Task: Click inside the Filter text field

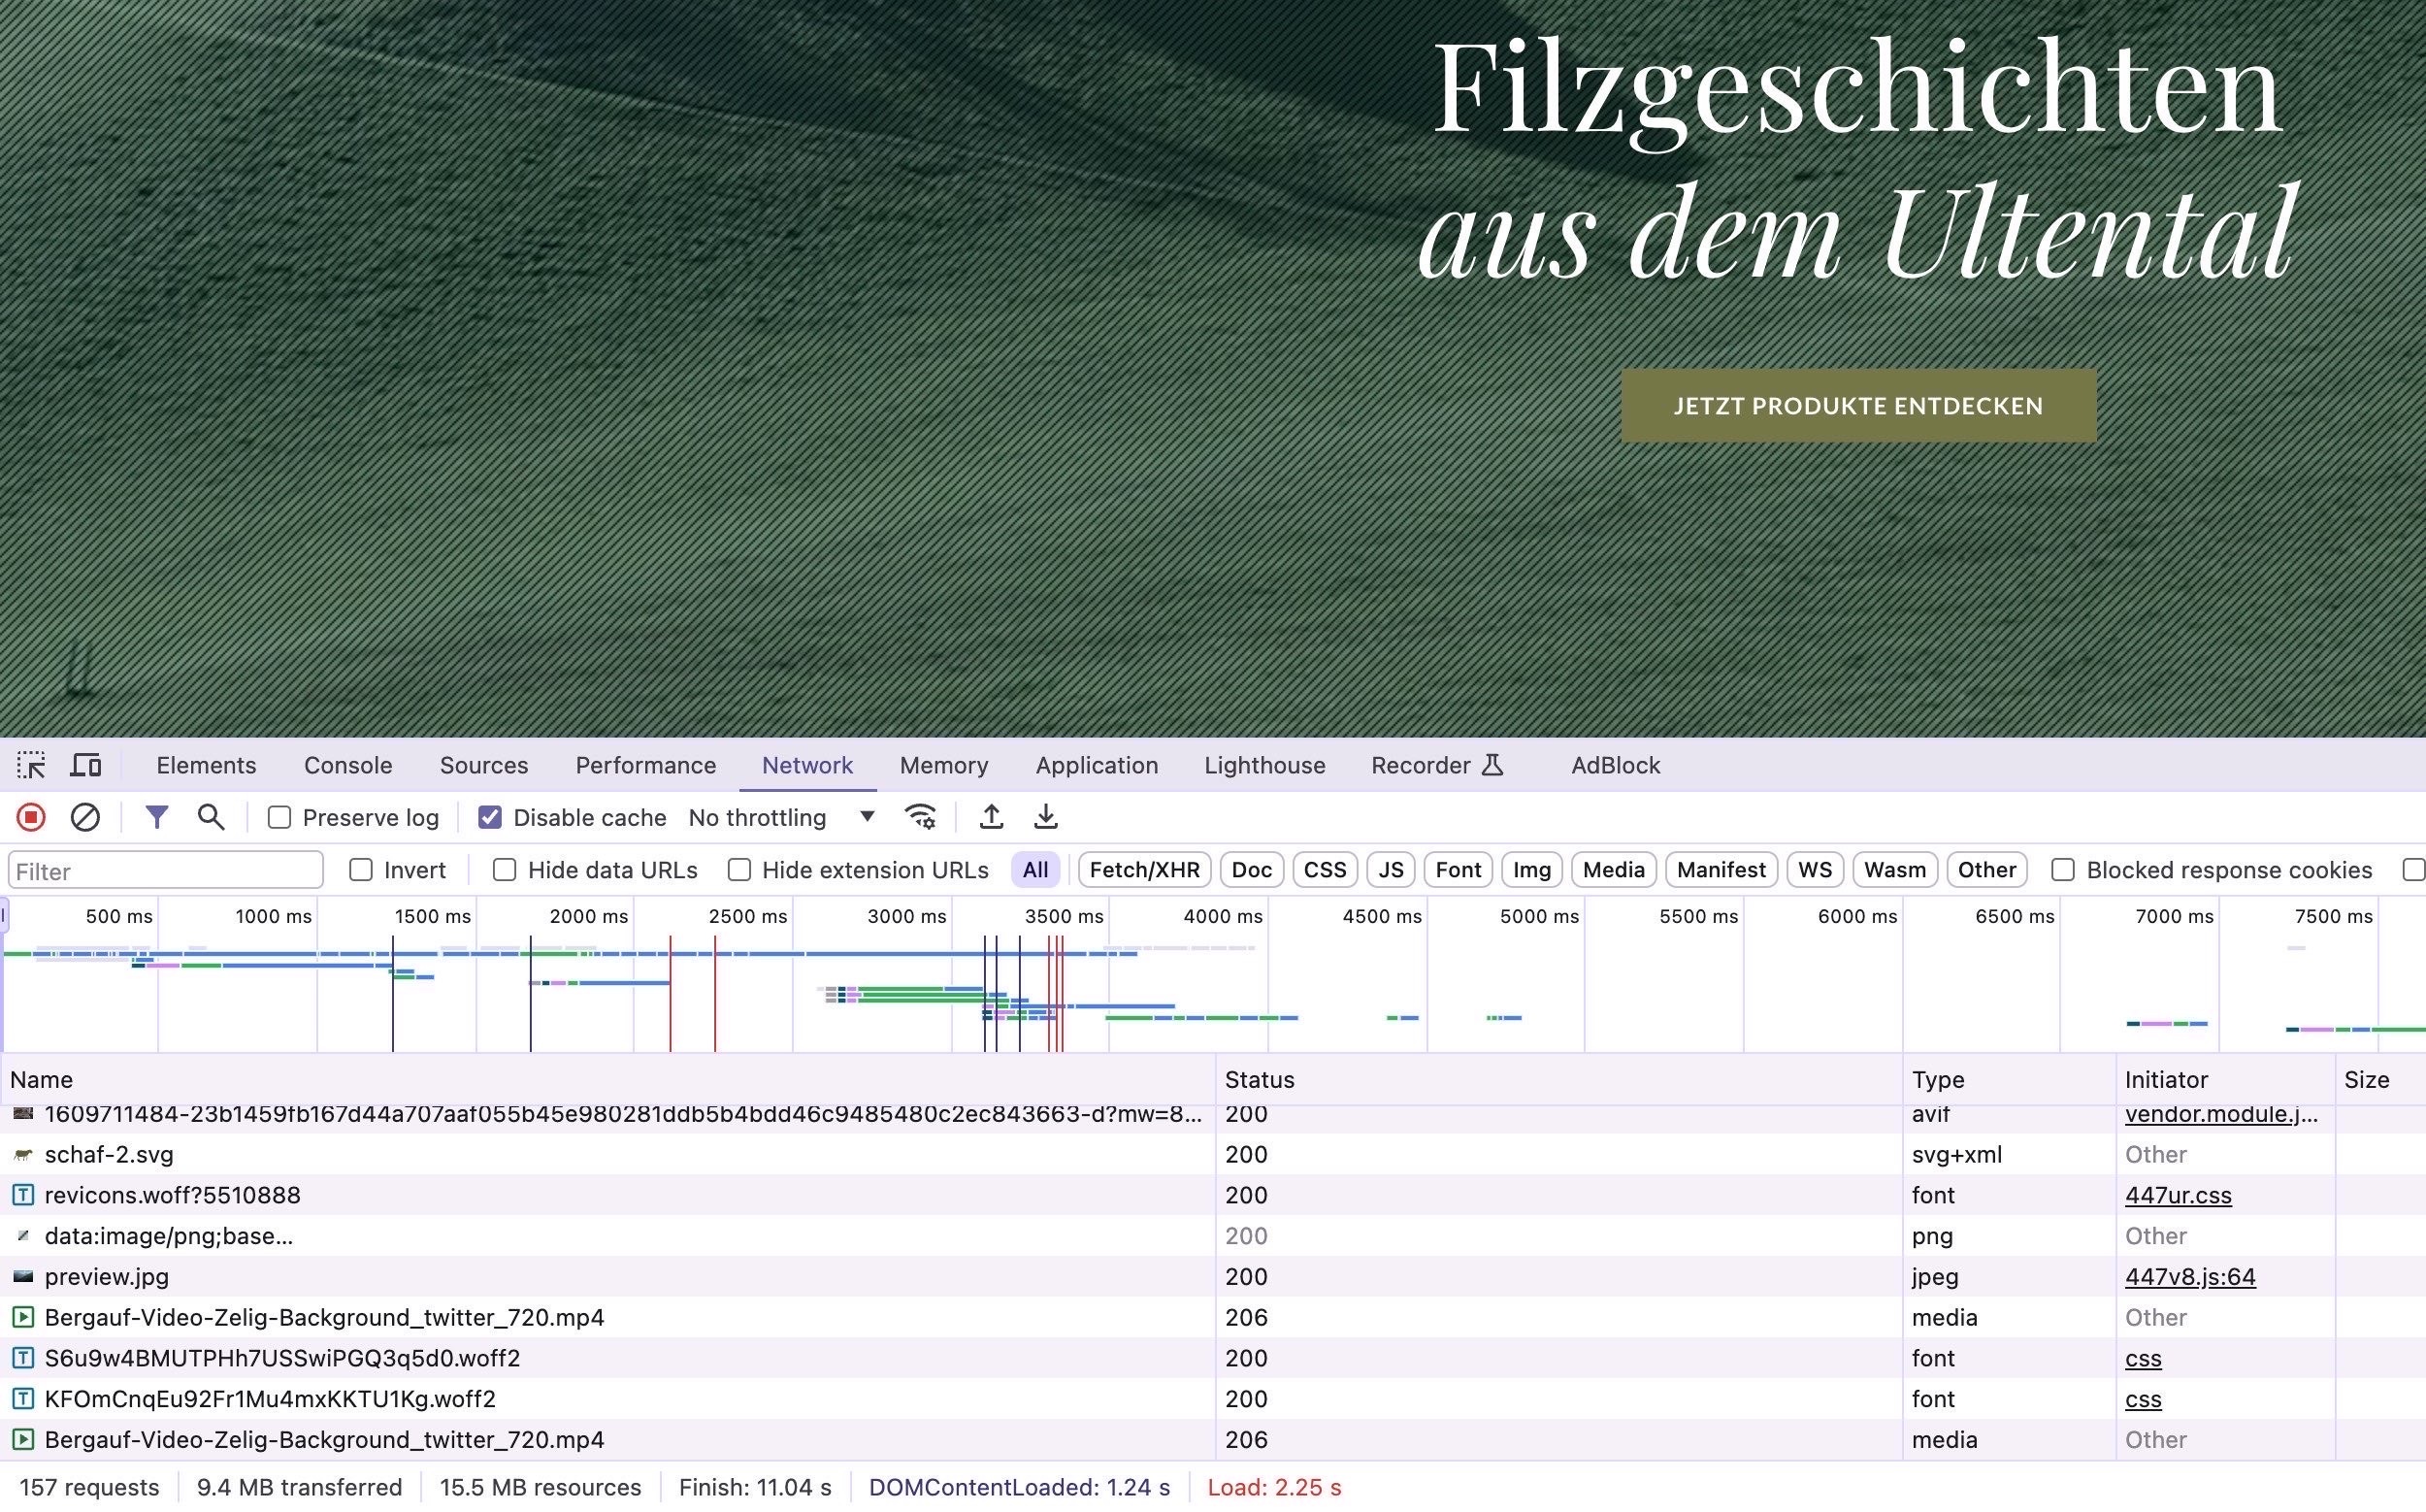Action: point(165,871)
